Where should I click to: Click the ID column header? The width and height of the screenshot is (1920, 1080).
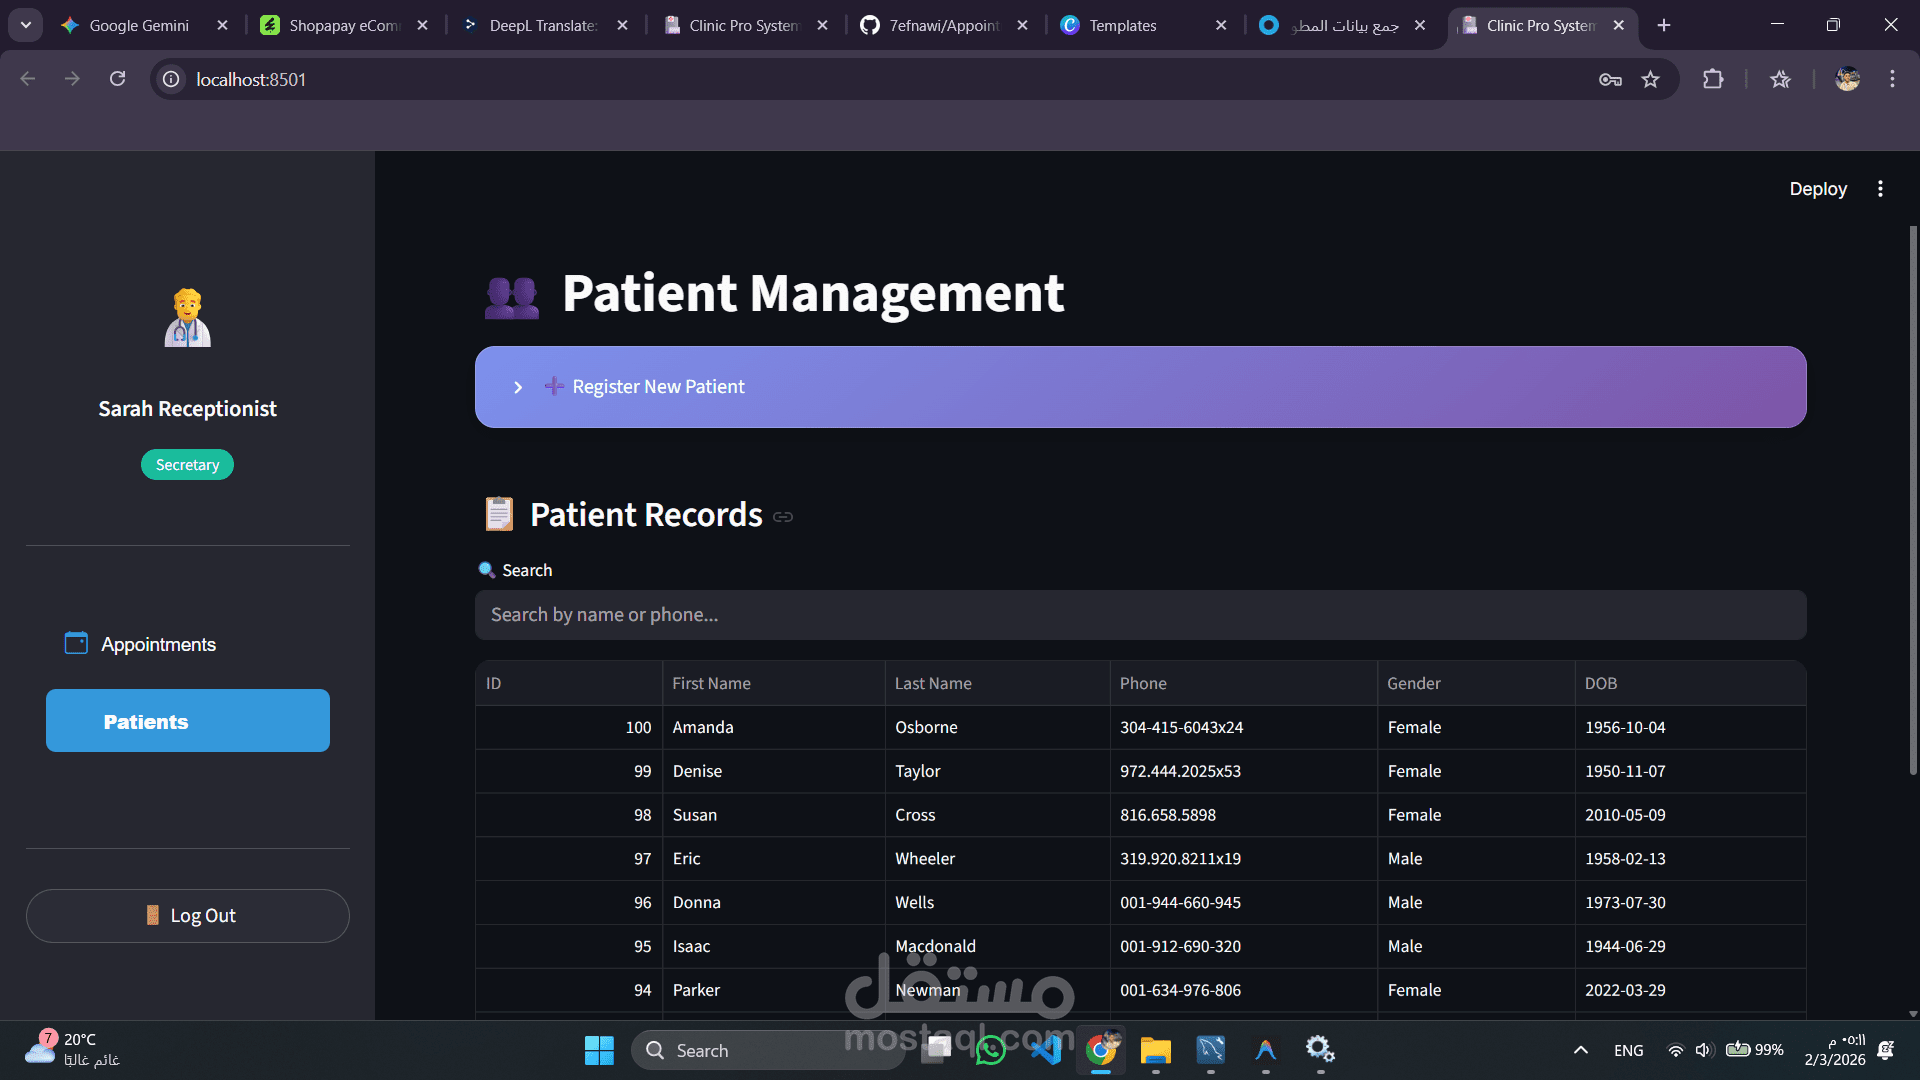[x=493, y=683]
